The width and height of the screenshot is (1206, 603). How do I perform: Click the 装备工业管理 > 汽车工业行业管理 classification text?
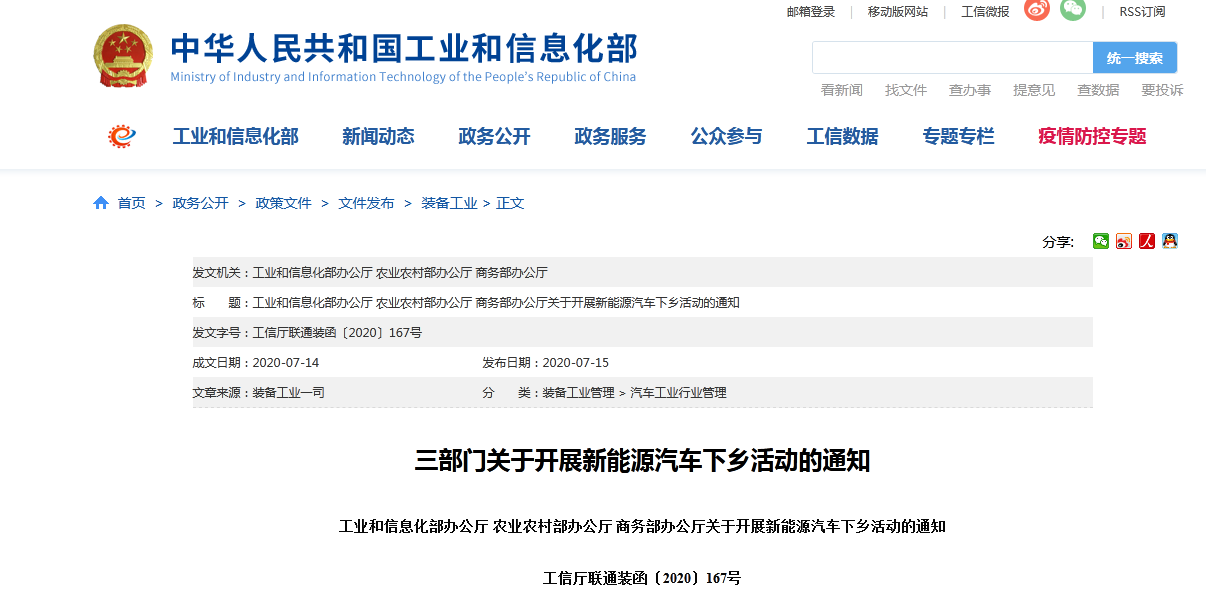click(634, 393)
